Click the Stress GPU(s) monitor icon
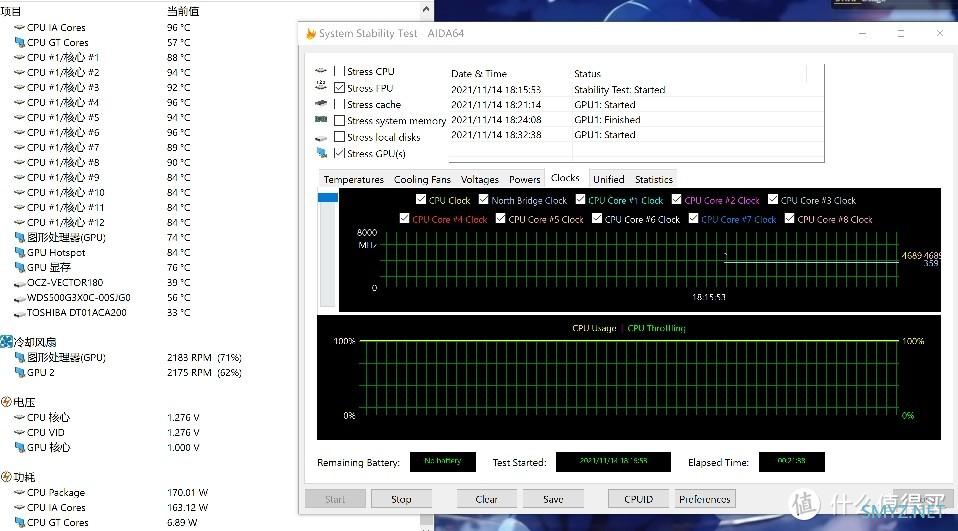 321,153
